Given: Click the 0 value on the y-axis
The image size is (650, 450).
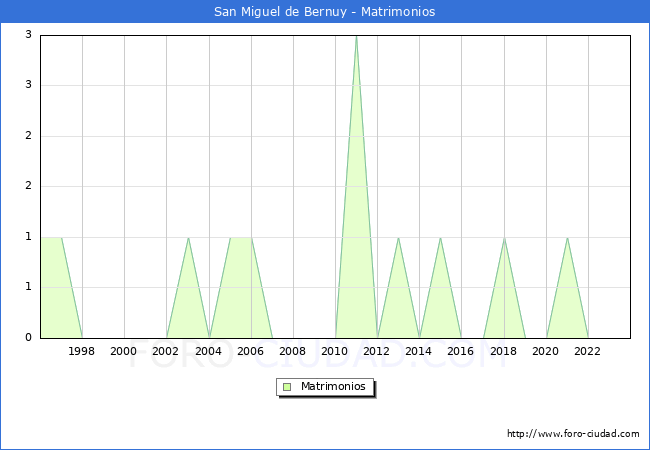Looking at the screenshot, I should [28, 337].
